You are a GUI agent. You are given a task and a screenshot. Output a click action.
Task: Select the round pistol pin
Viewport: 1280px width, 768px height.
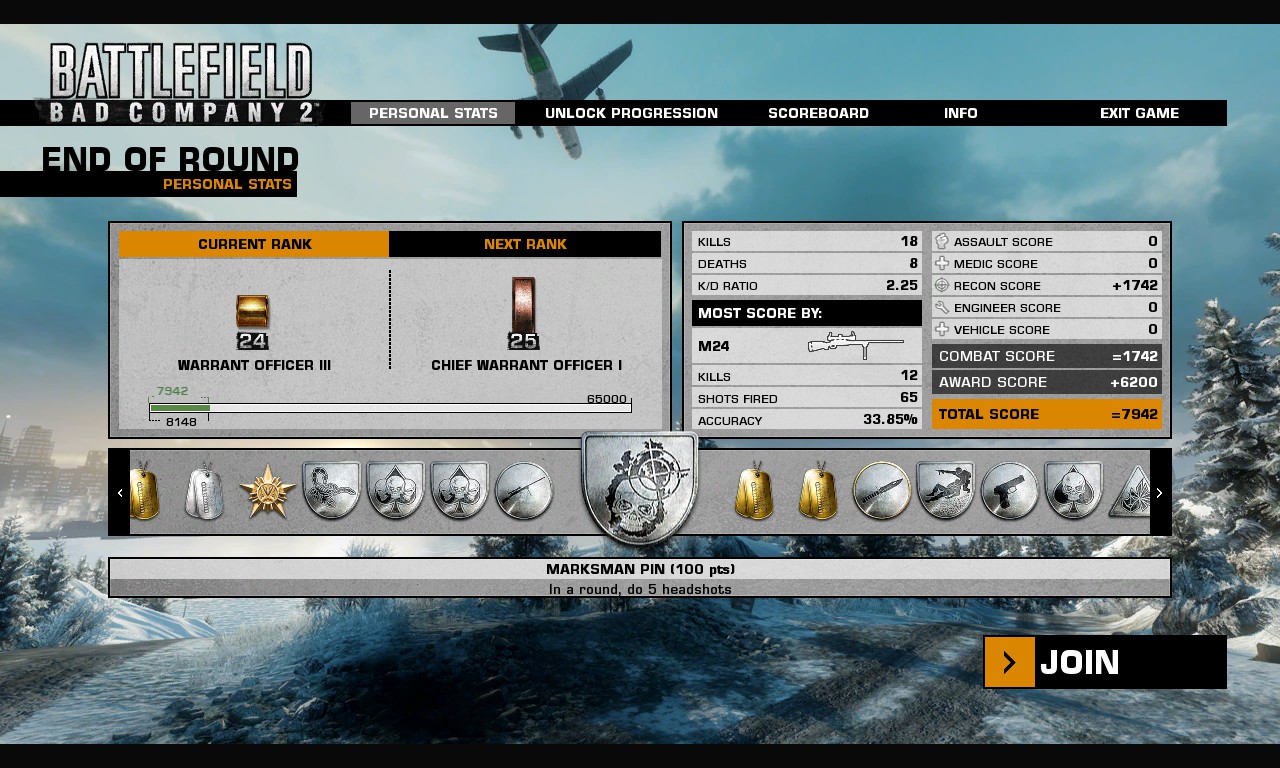click(1010, 491)
